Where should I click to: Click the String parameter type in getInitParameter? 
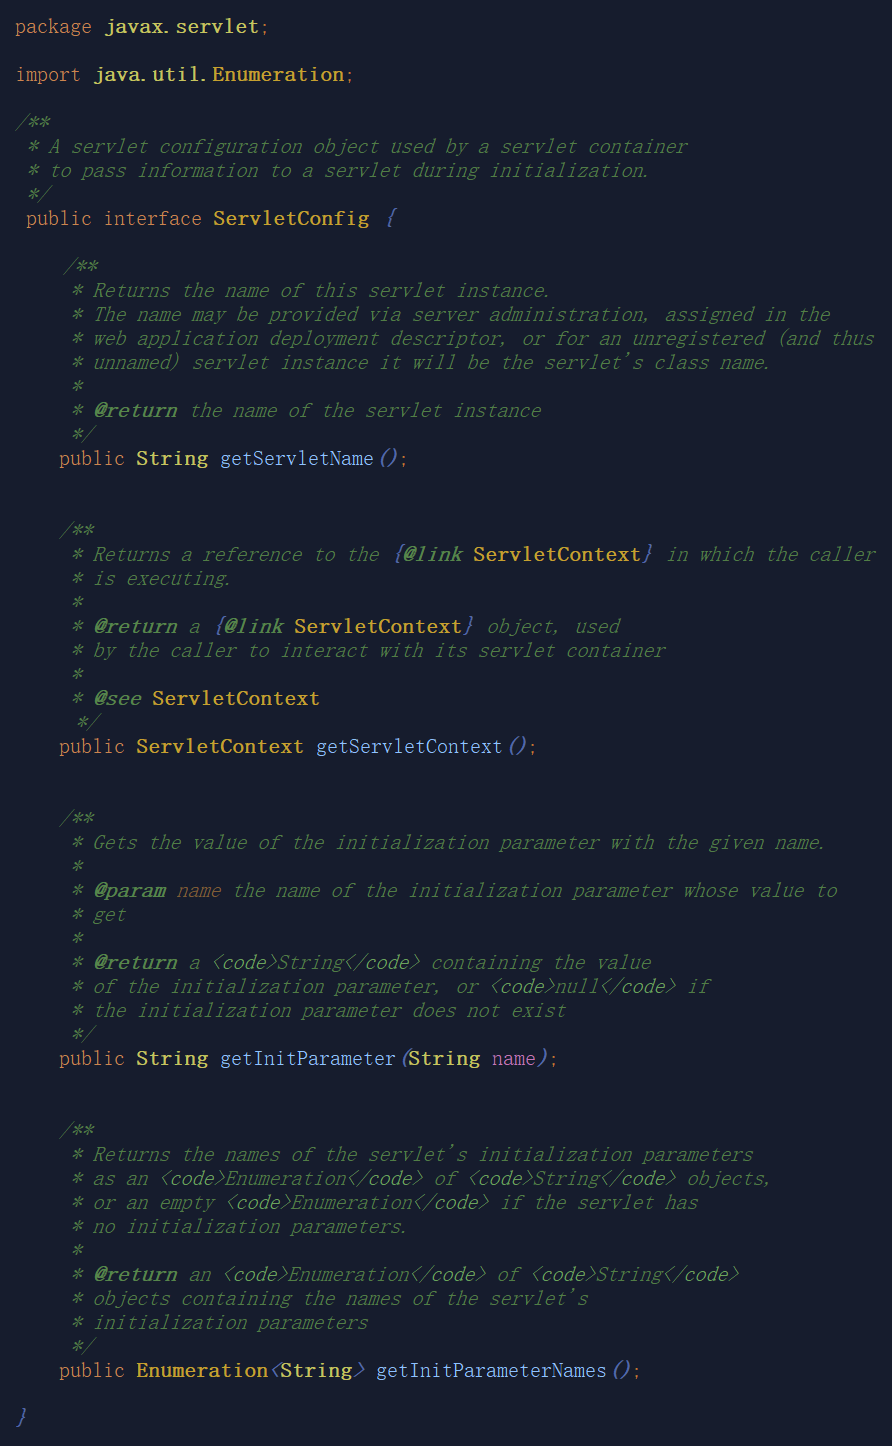444,1058
